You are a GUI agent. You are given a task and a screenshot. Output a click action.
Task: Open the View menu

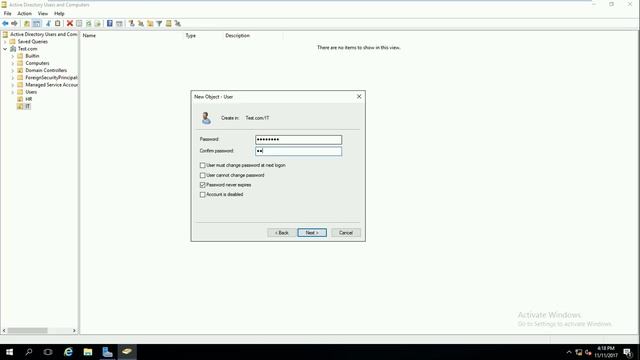43,13
